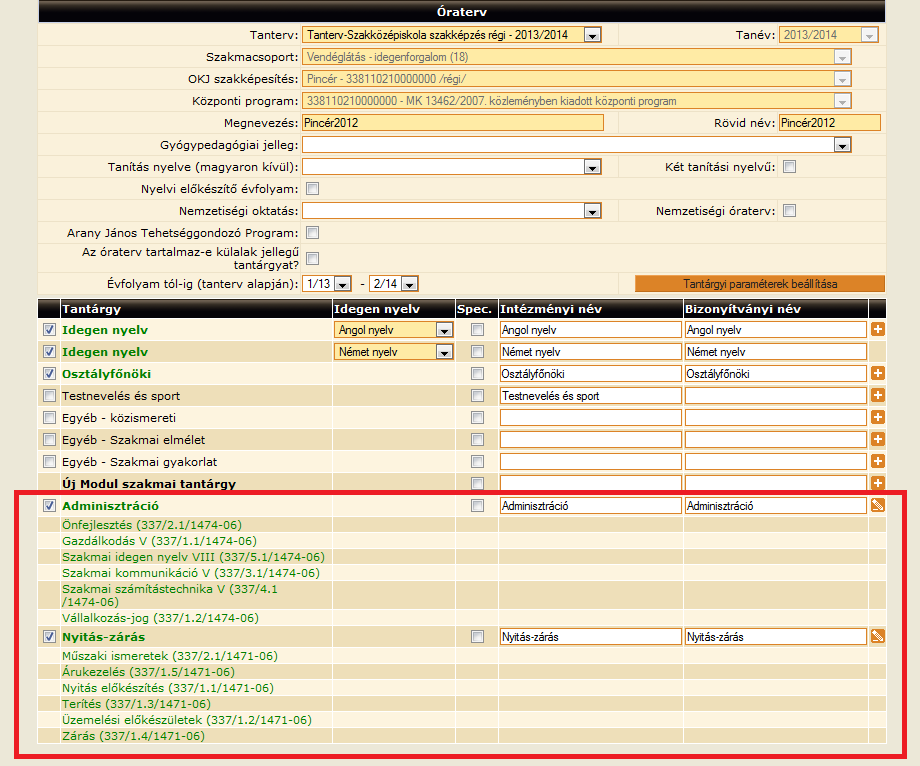Click Szakmai kommunikáció V module
The image size is (920, 766).
point(191,572)
